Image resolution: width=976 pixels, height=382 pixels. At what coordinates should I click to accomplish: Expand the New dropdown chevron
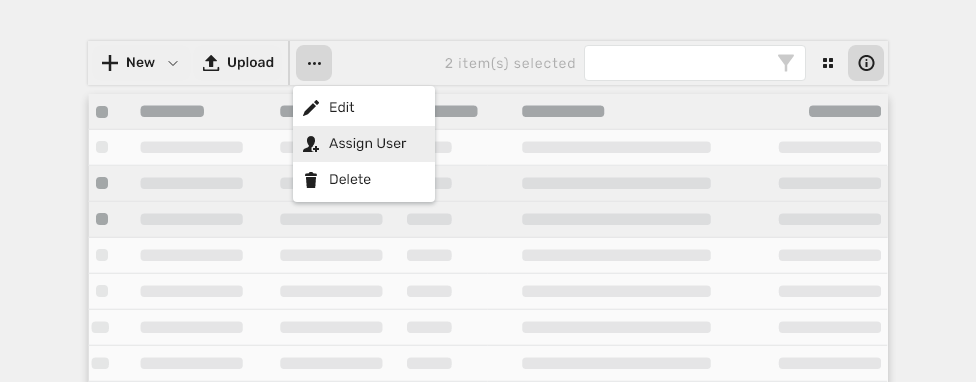pos(173,63)
